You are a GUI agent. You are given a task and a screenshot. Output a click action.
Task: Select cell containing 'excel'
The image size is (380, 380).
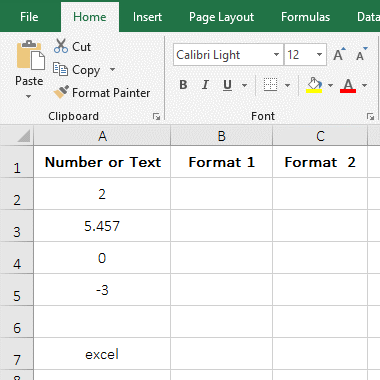102,354
